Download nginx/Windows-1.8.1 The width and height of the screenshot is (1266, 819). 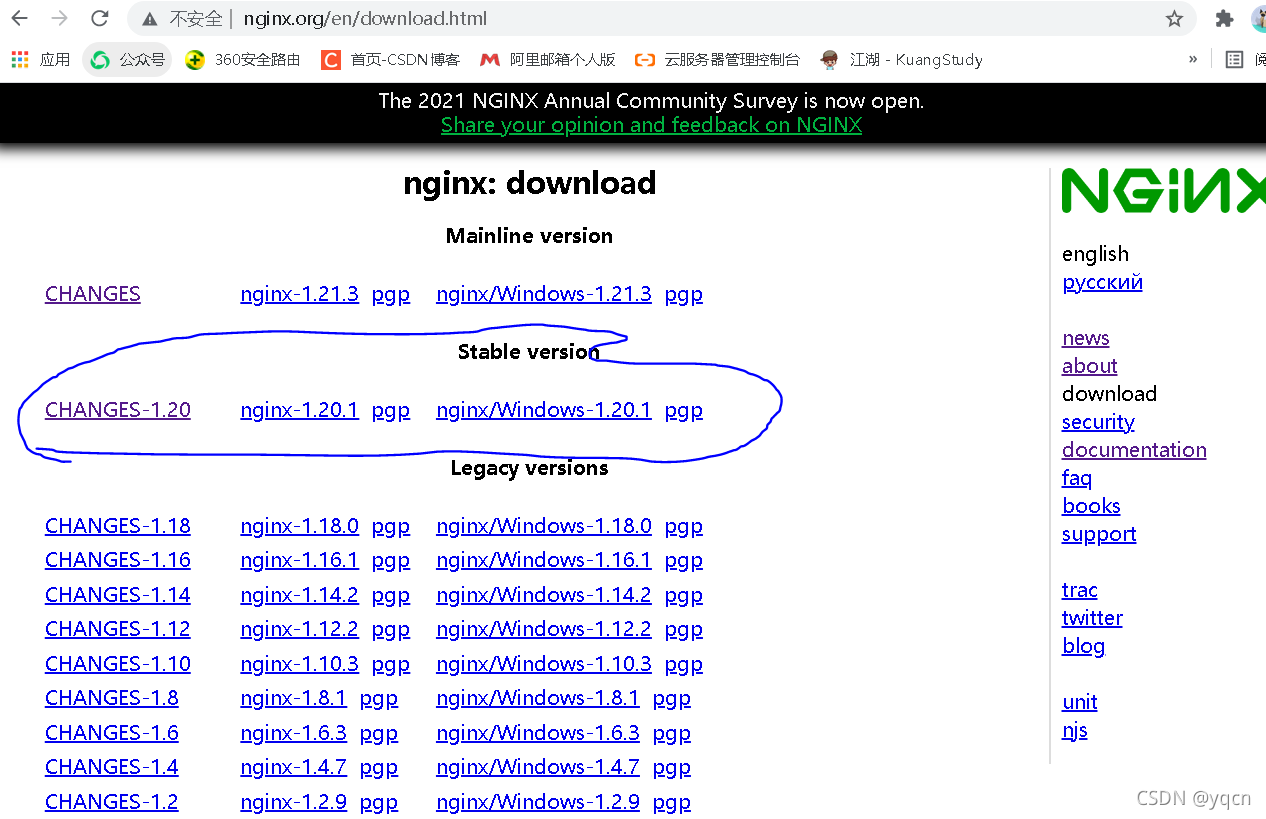(x=538, y=698)
